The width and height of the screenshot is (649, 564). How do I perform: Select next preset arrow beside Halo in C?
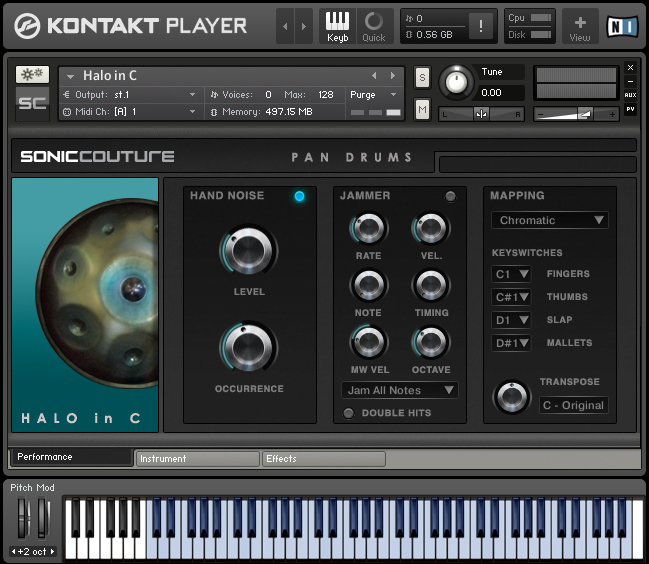[393, 76]
